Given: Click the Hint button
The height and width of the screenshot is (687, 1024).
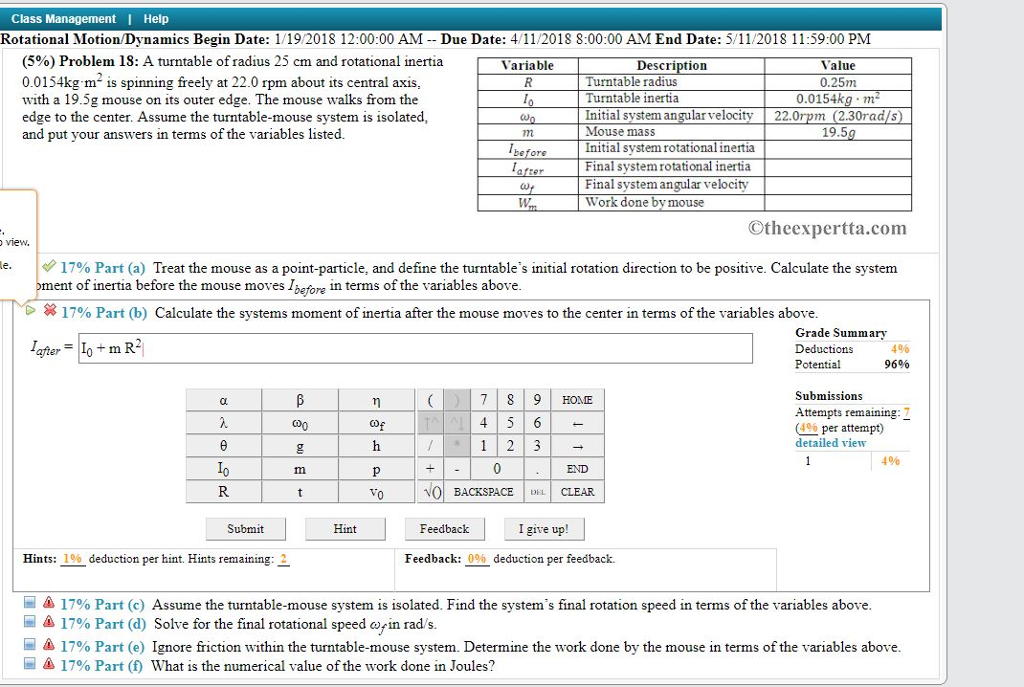Looking at the screenshot, I should 345,528.
